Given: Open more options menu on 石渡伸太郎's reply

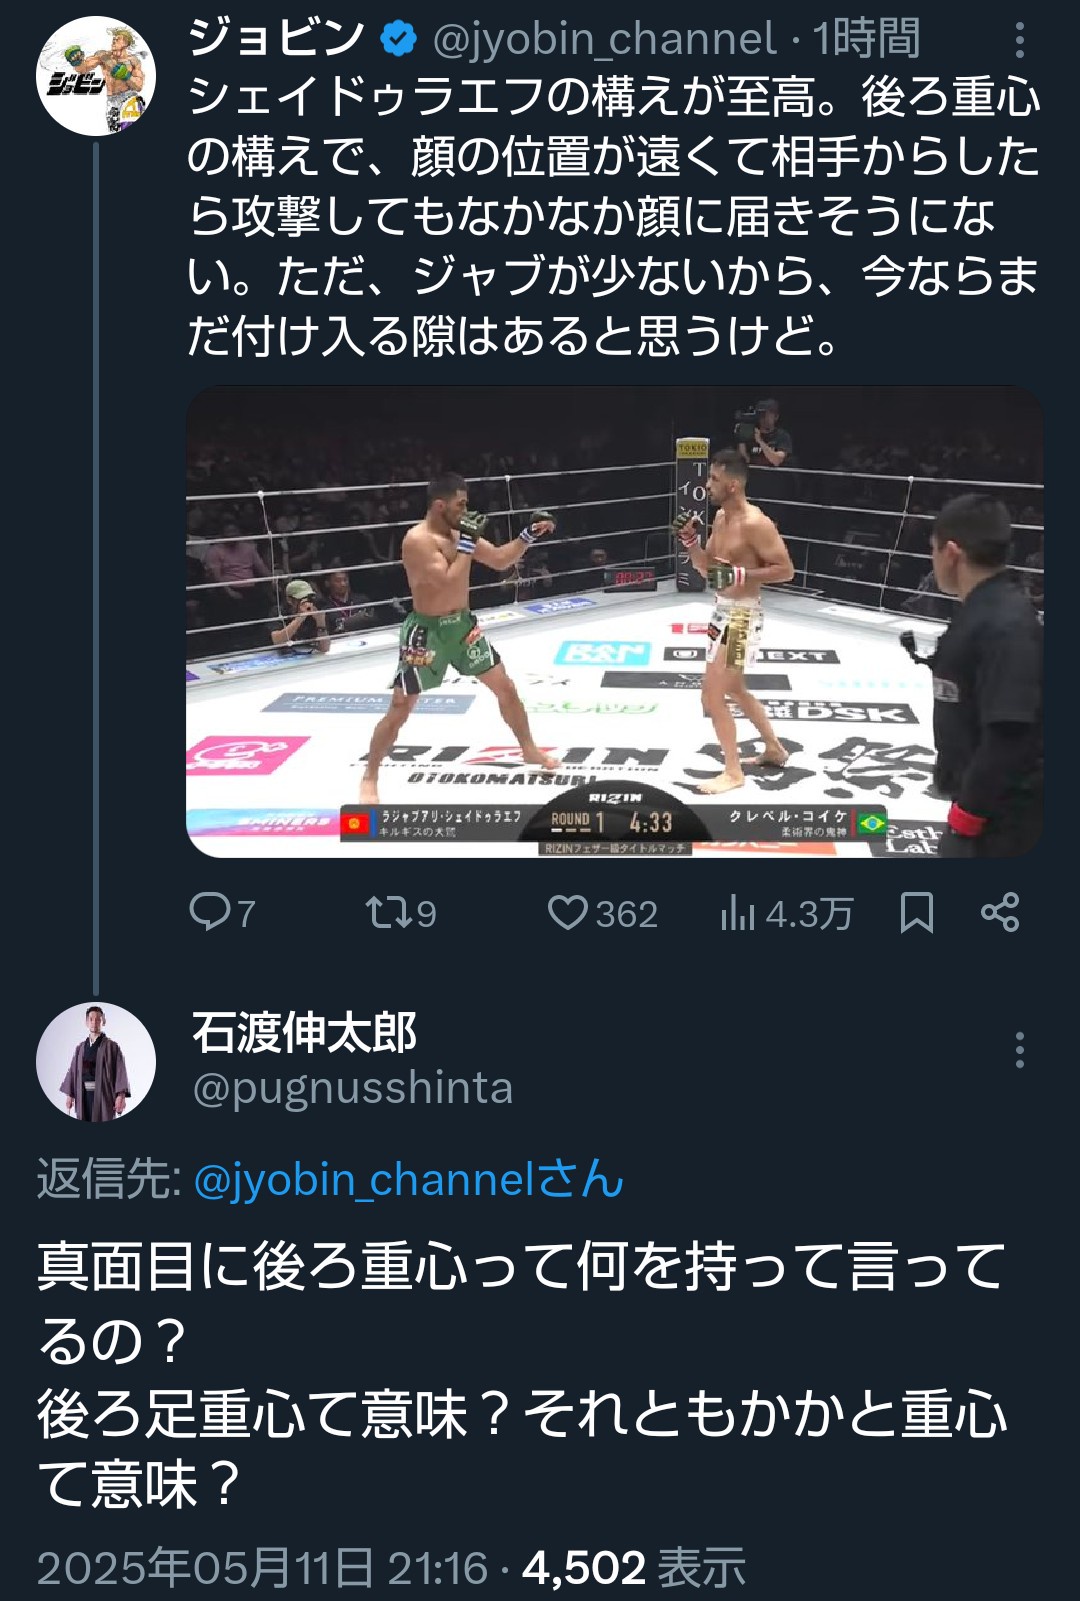Looking at the screenshot, I should pos(1019,1050).
